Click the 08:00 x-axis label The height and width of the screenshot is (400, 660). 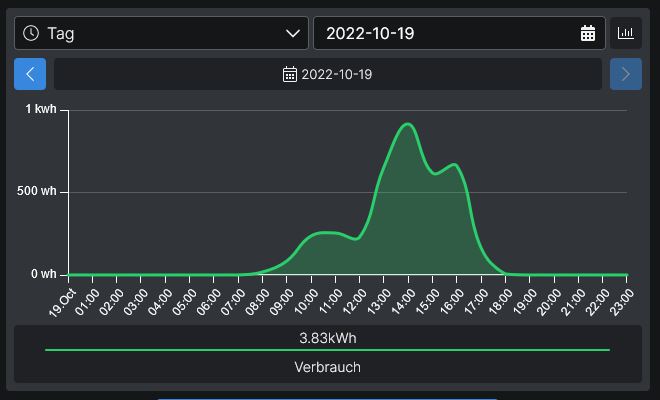[258, 302]
